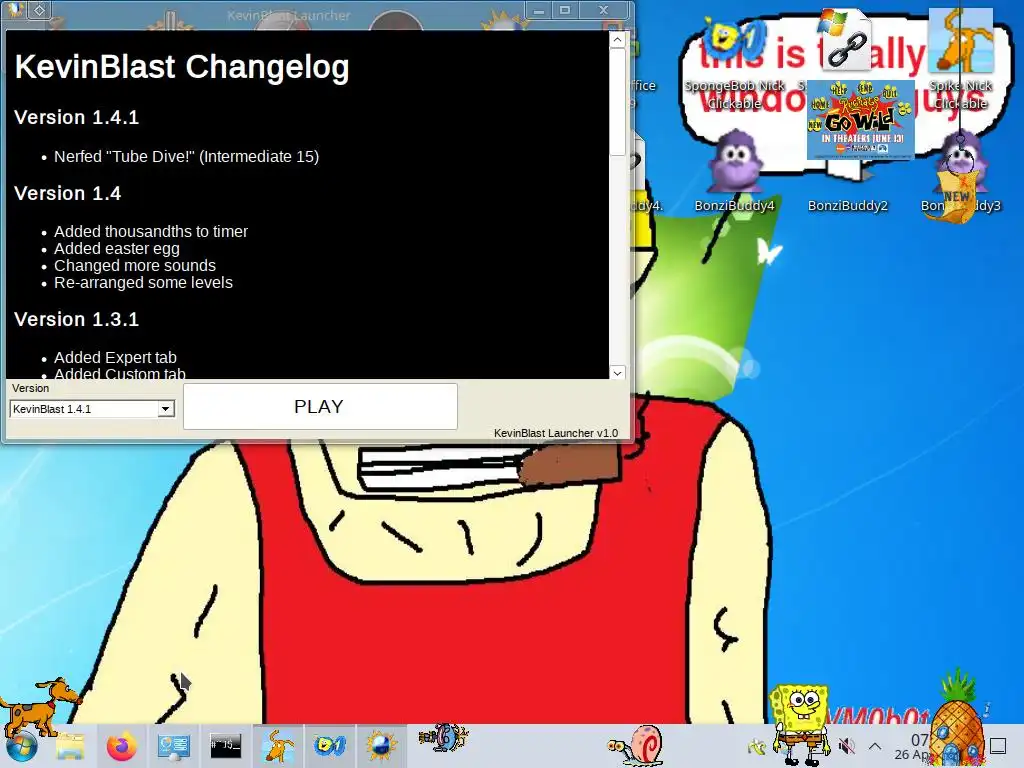Open the Version dropdown showing KevinBlast 1.4.1
The height and width of the screenshot is (768, 1024).
[x=92, y=409]
